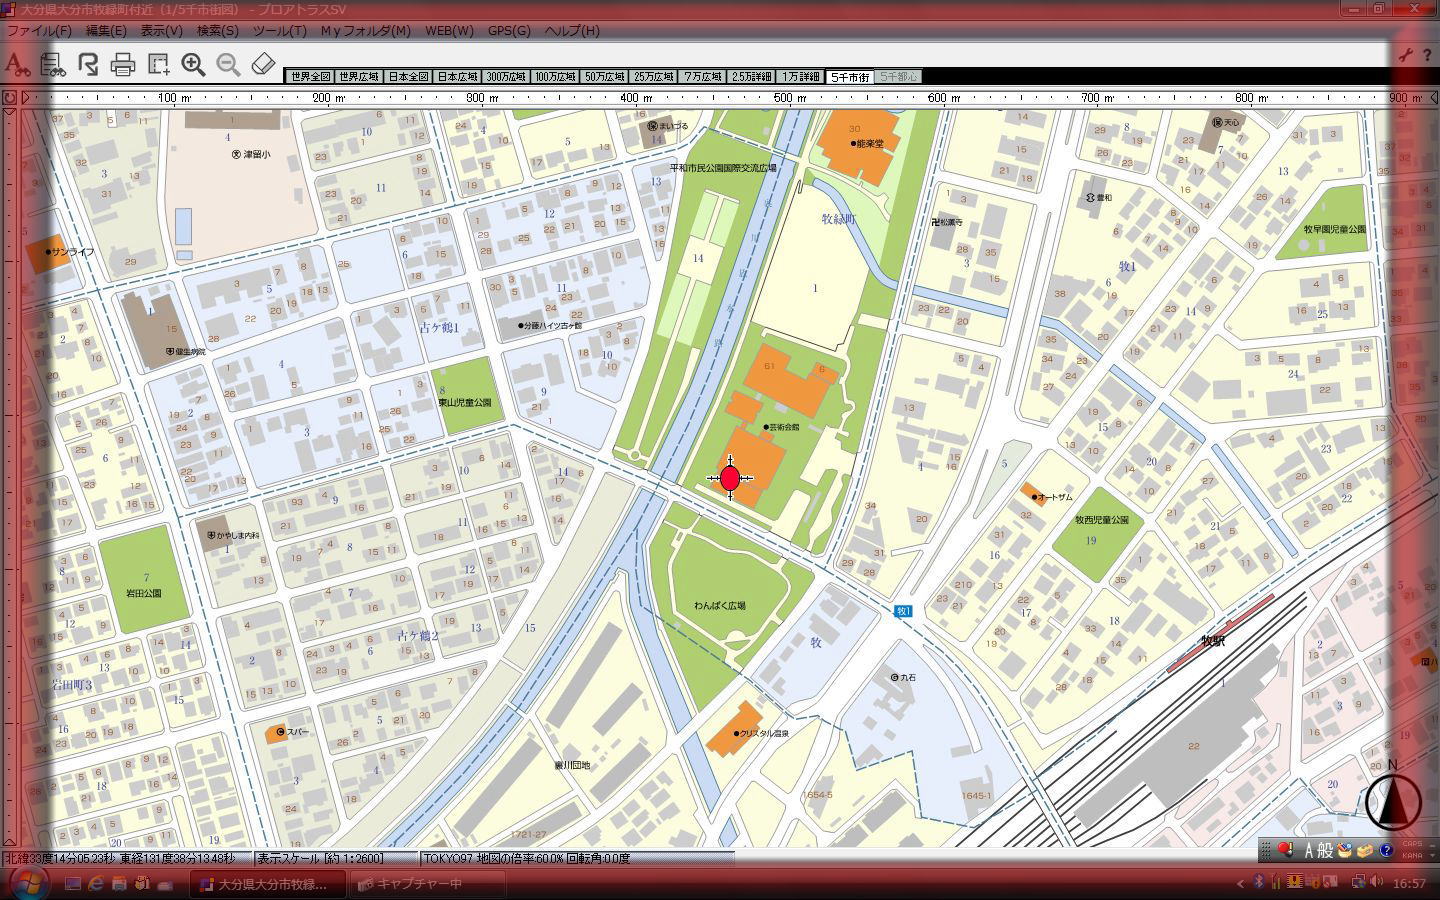Open the 検索(S) menu
Screen dimensions: 1440x900
[x=217, y=30]
